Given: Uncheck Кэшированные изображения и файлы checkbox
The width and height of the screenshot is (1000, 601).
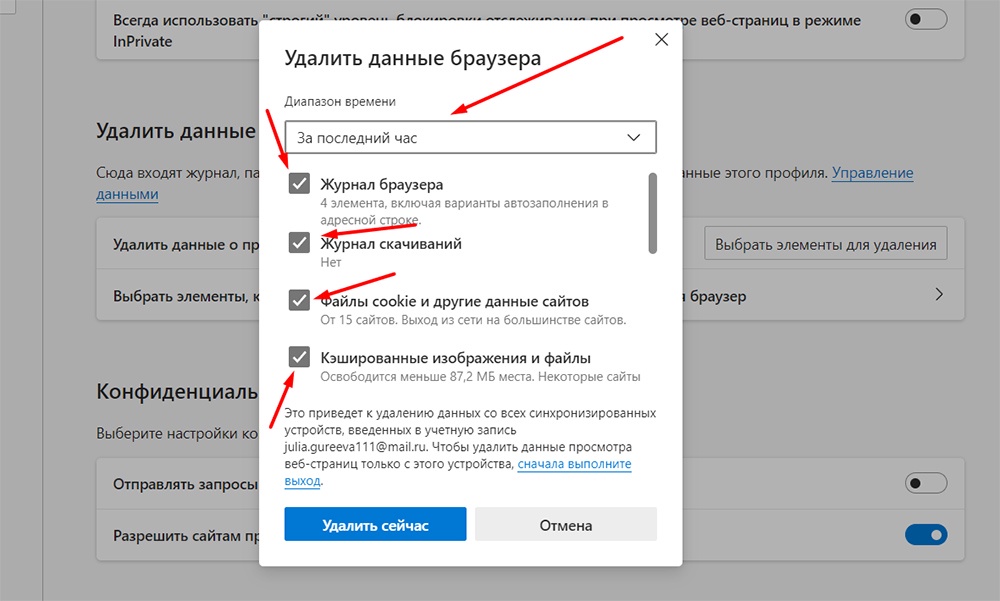Looking at the screenshot, I should tap(299, 357).
